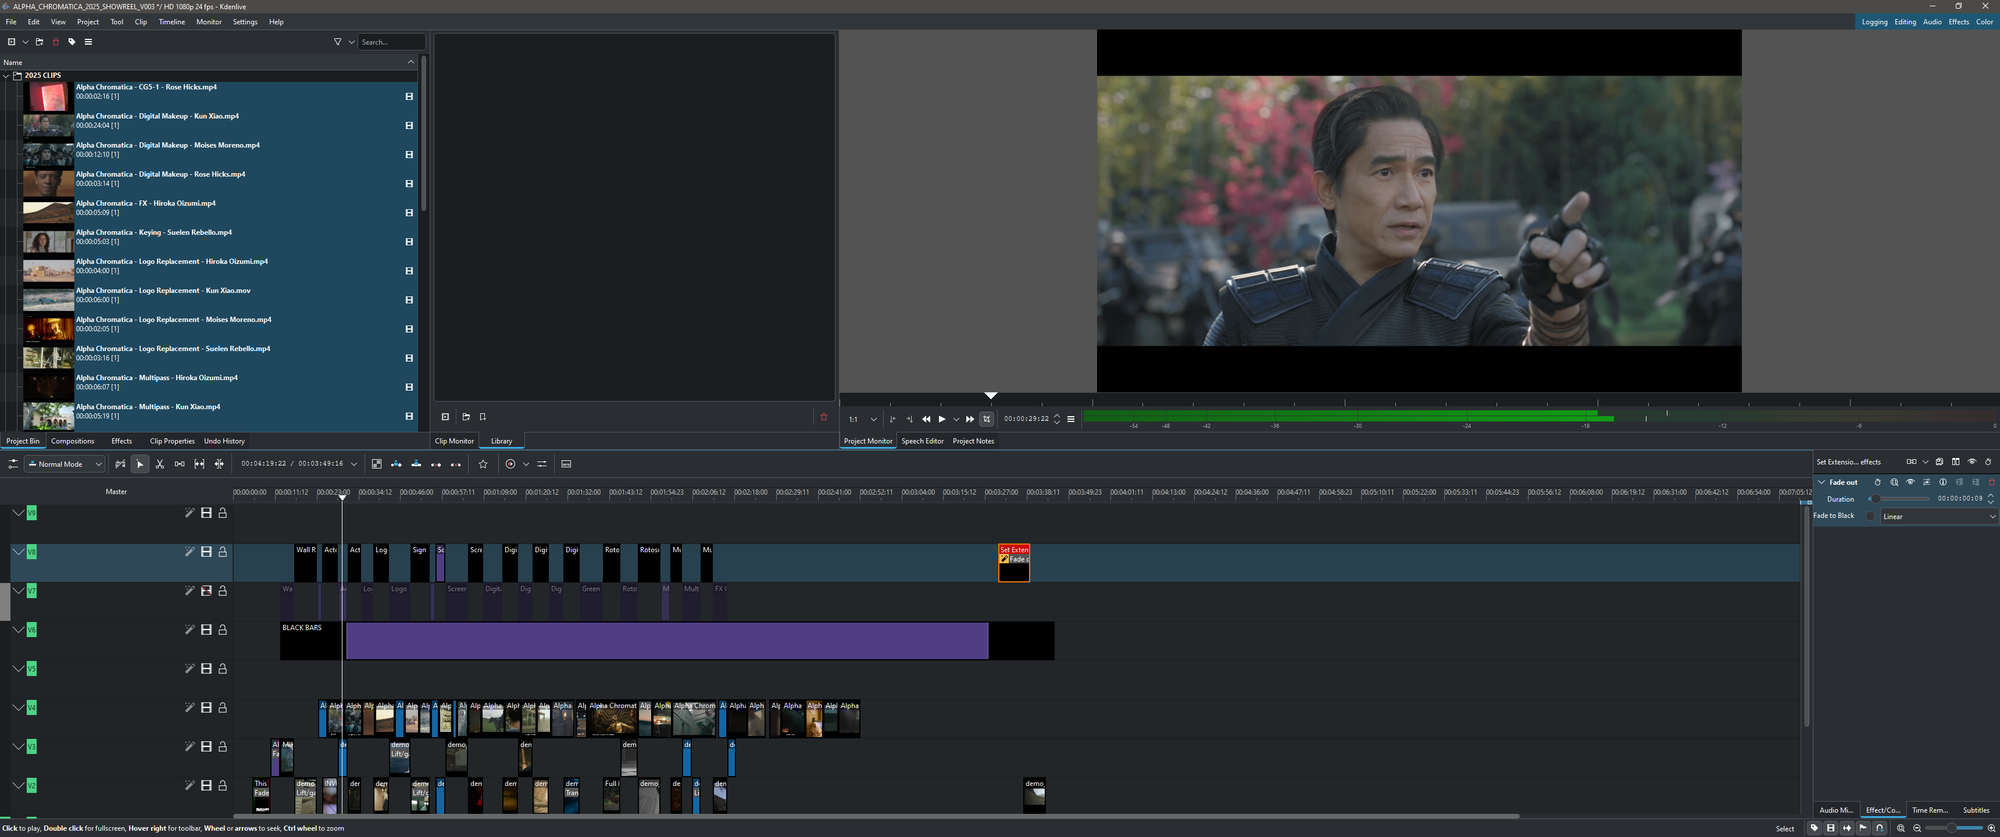Screen dimensions: 2000x837
Task: Activate the Spacer tool in timeline toolbar
Action: [180, 464]
